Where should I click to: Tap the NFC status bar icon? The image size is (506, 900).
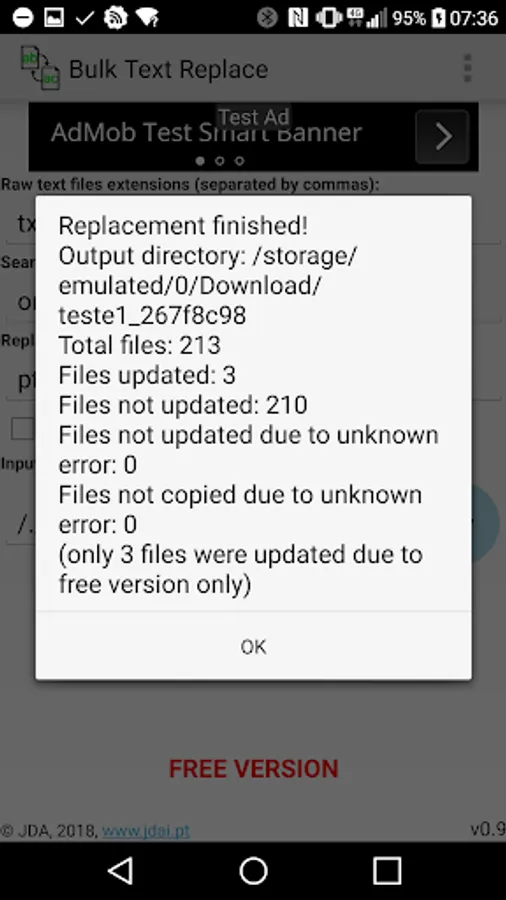(x=298, y=18)
